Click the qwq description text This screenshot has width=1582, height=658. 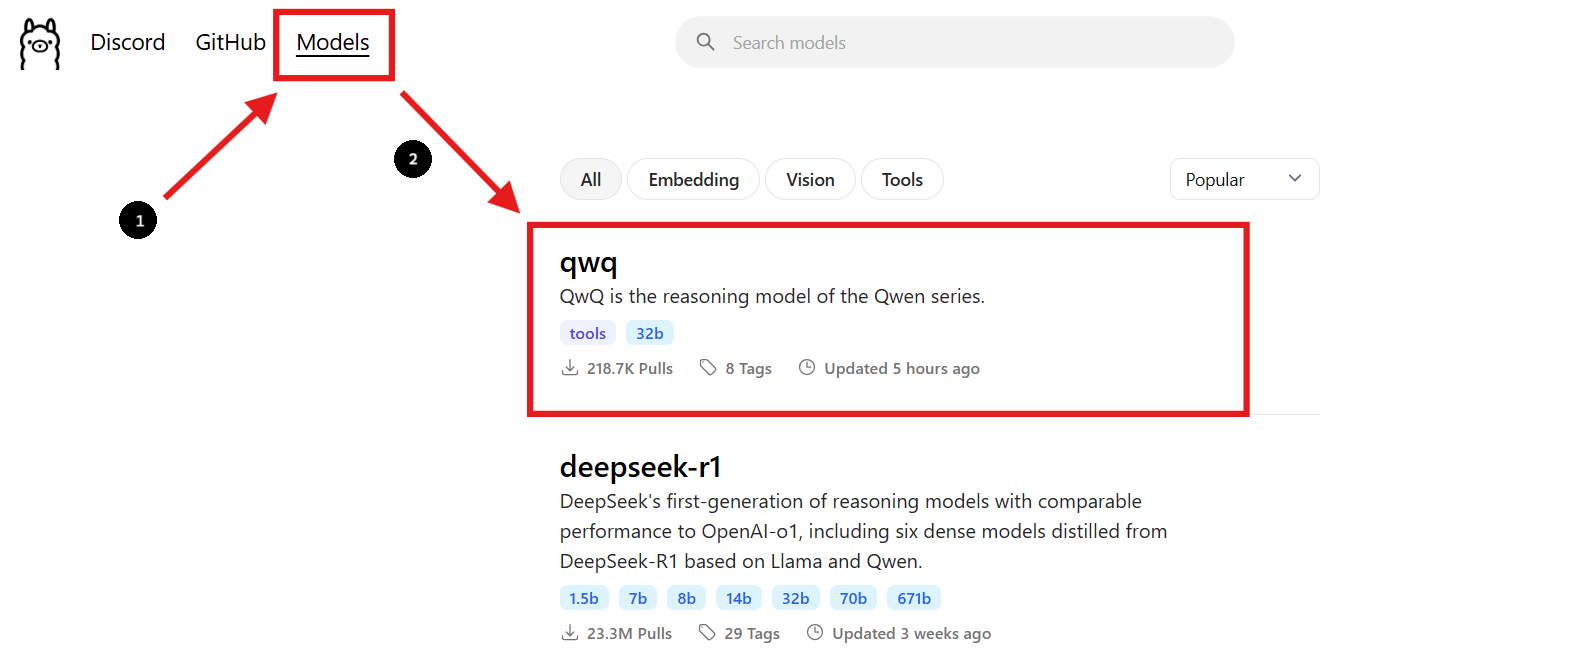point(772,296)
